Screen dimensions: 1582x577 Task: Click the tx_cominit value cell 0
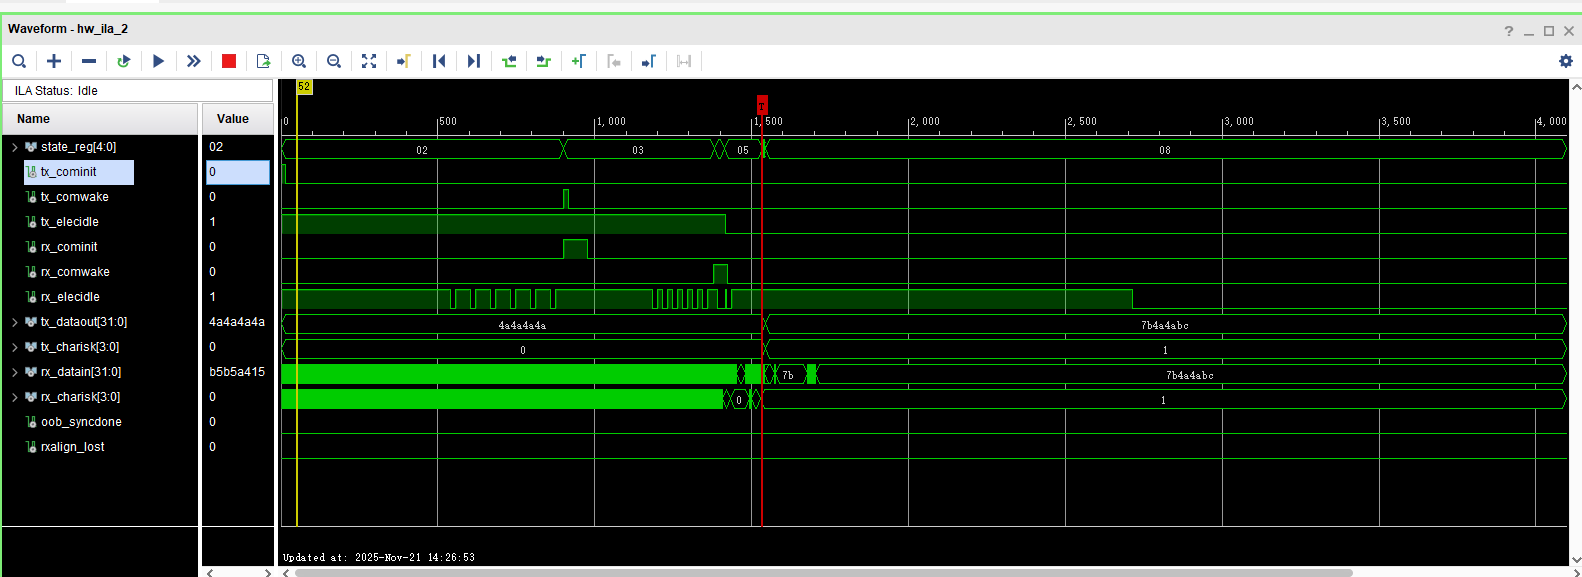(238, 172)
